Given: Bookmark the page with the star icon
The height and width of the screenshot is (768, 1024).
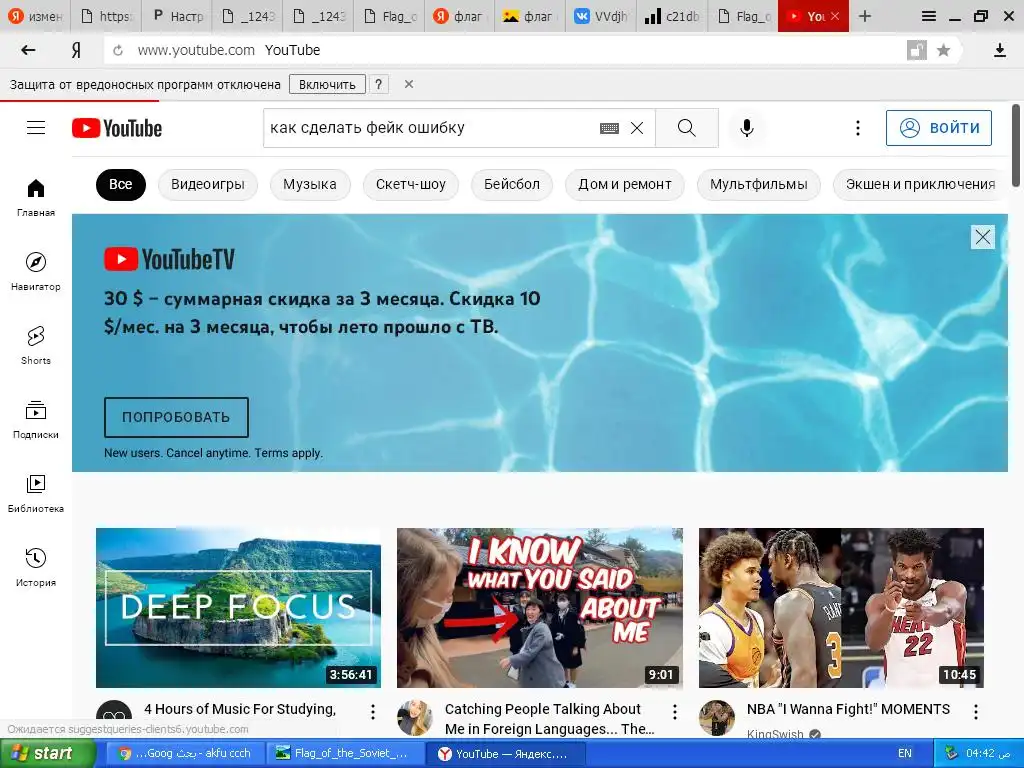Looking at the screenshot, I should click(943, 50).
